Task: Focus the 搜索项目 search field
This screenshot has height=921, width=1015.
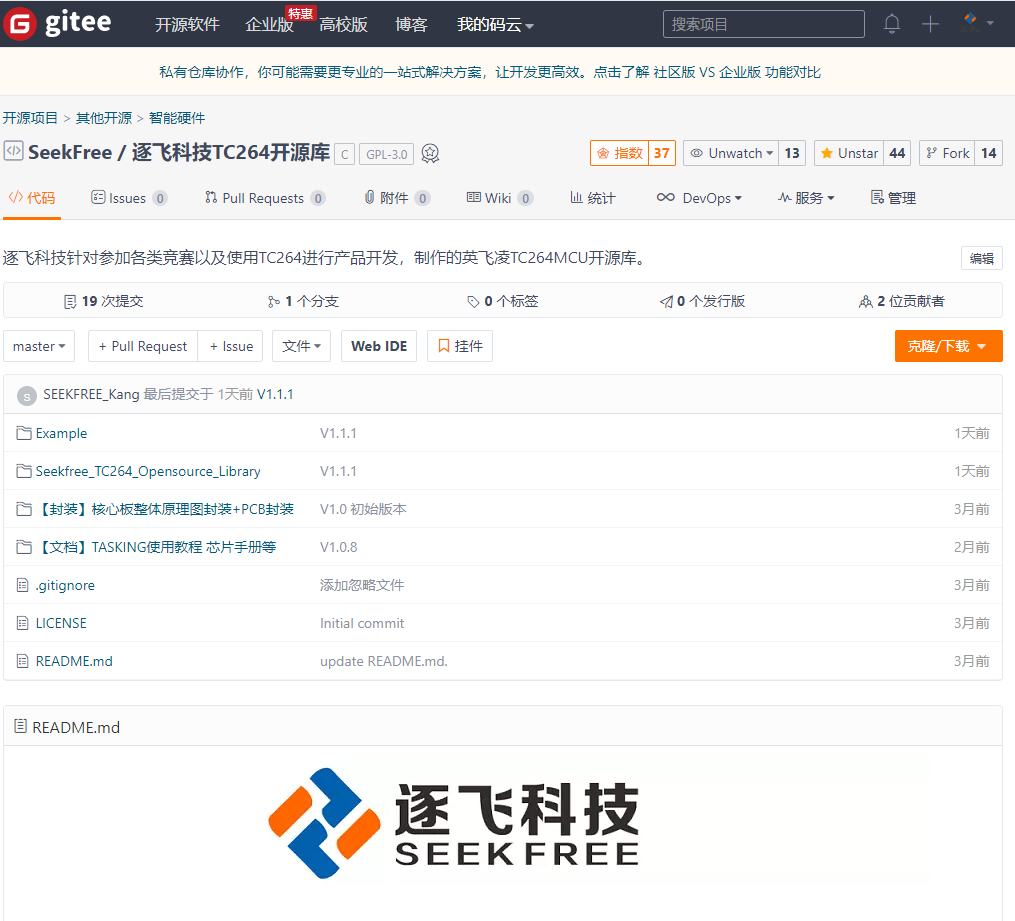Action: tap(764, 24)
